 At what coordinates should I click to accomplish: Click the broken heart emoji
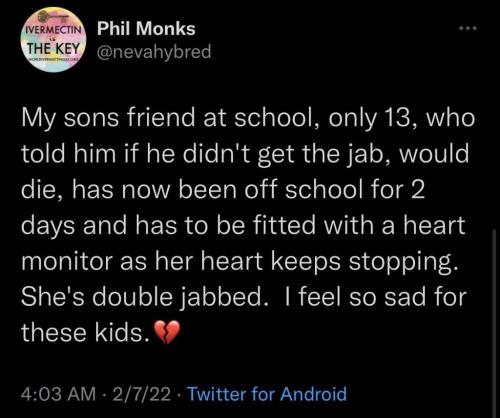pyautogui.click(x=166, y=333)
